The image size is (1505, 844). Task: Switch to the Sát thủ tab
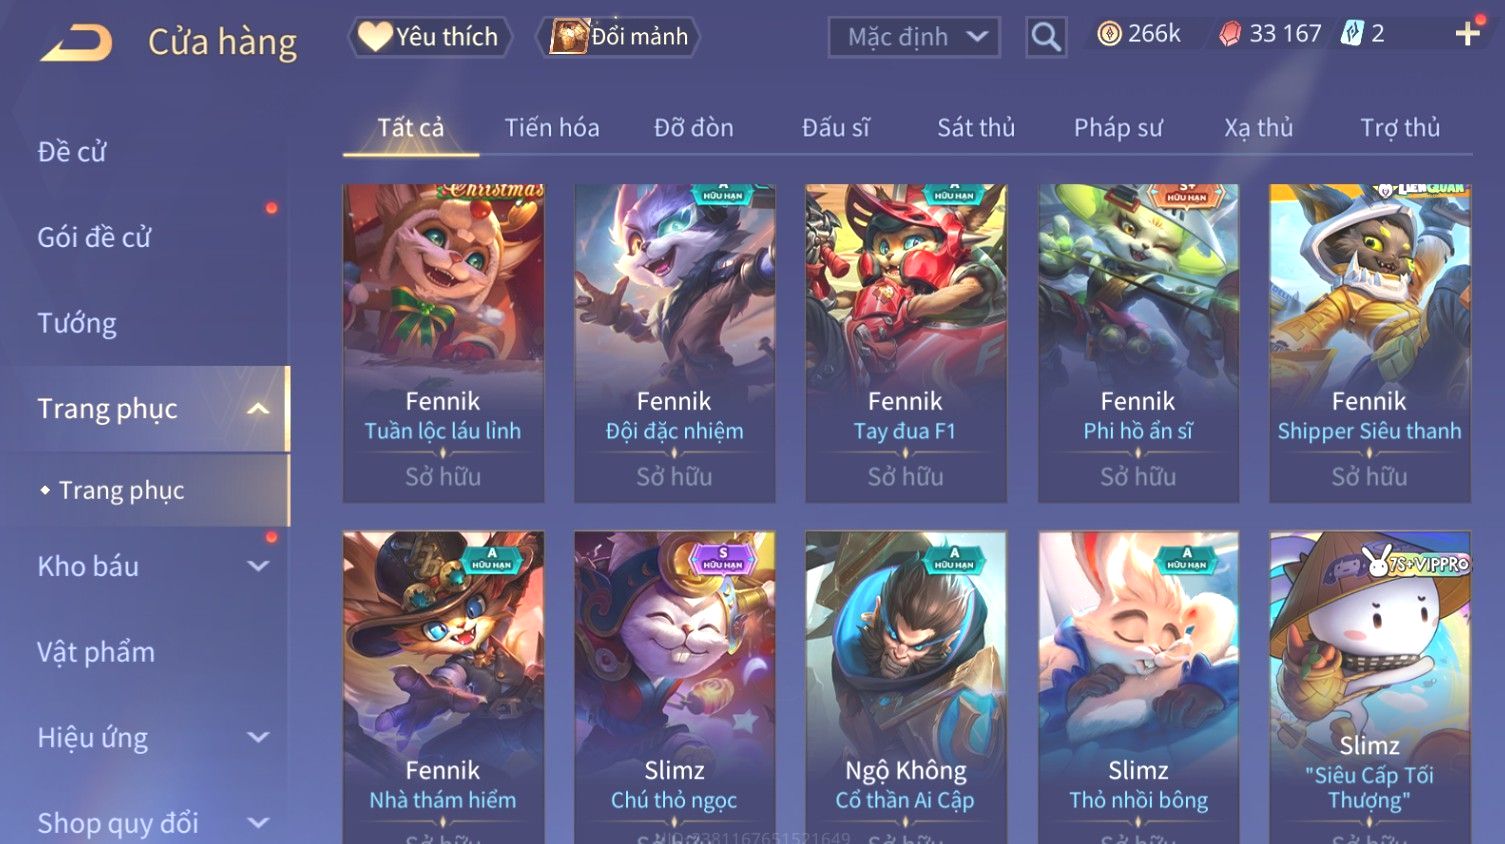[976, 128]
